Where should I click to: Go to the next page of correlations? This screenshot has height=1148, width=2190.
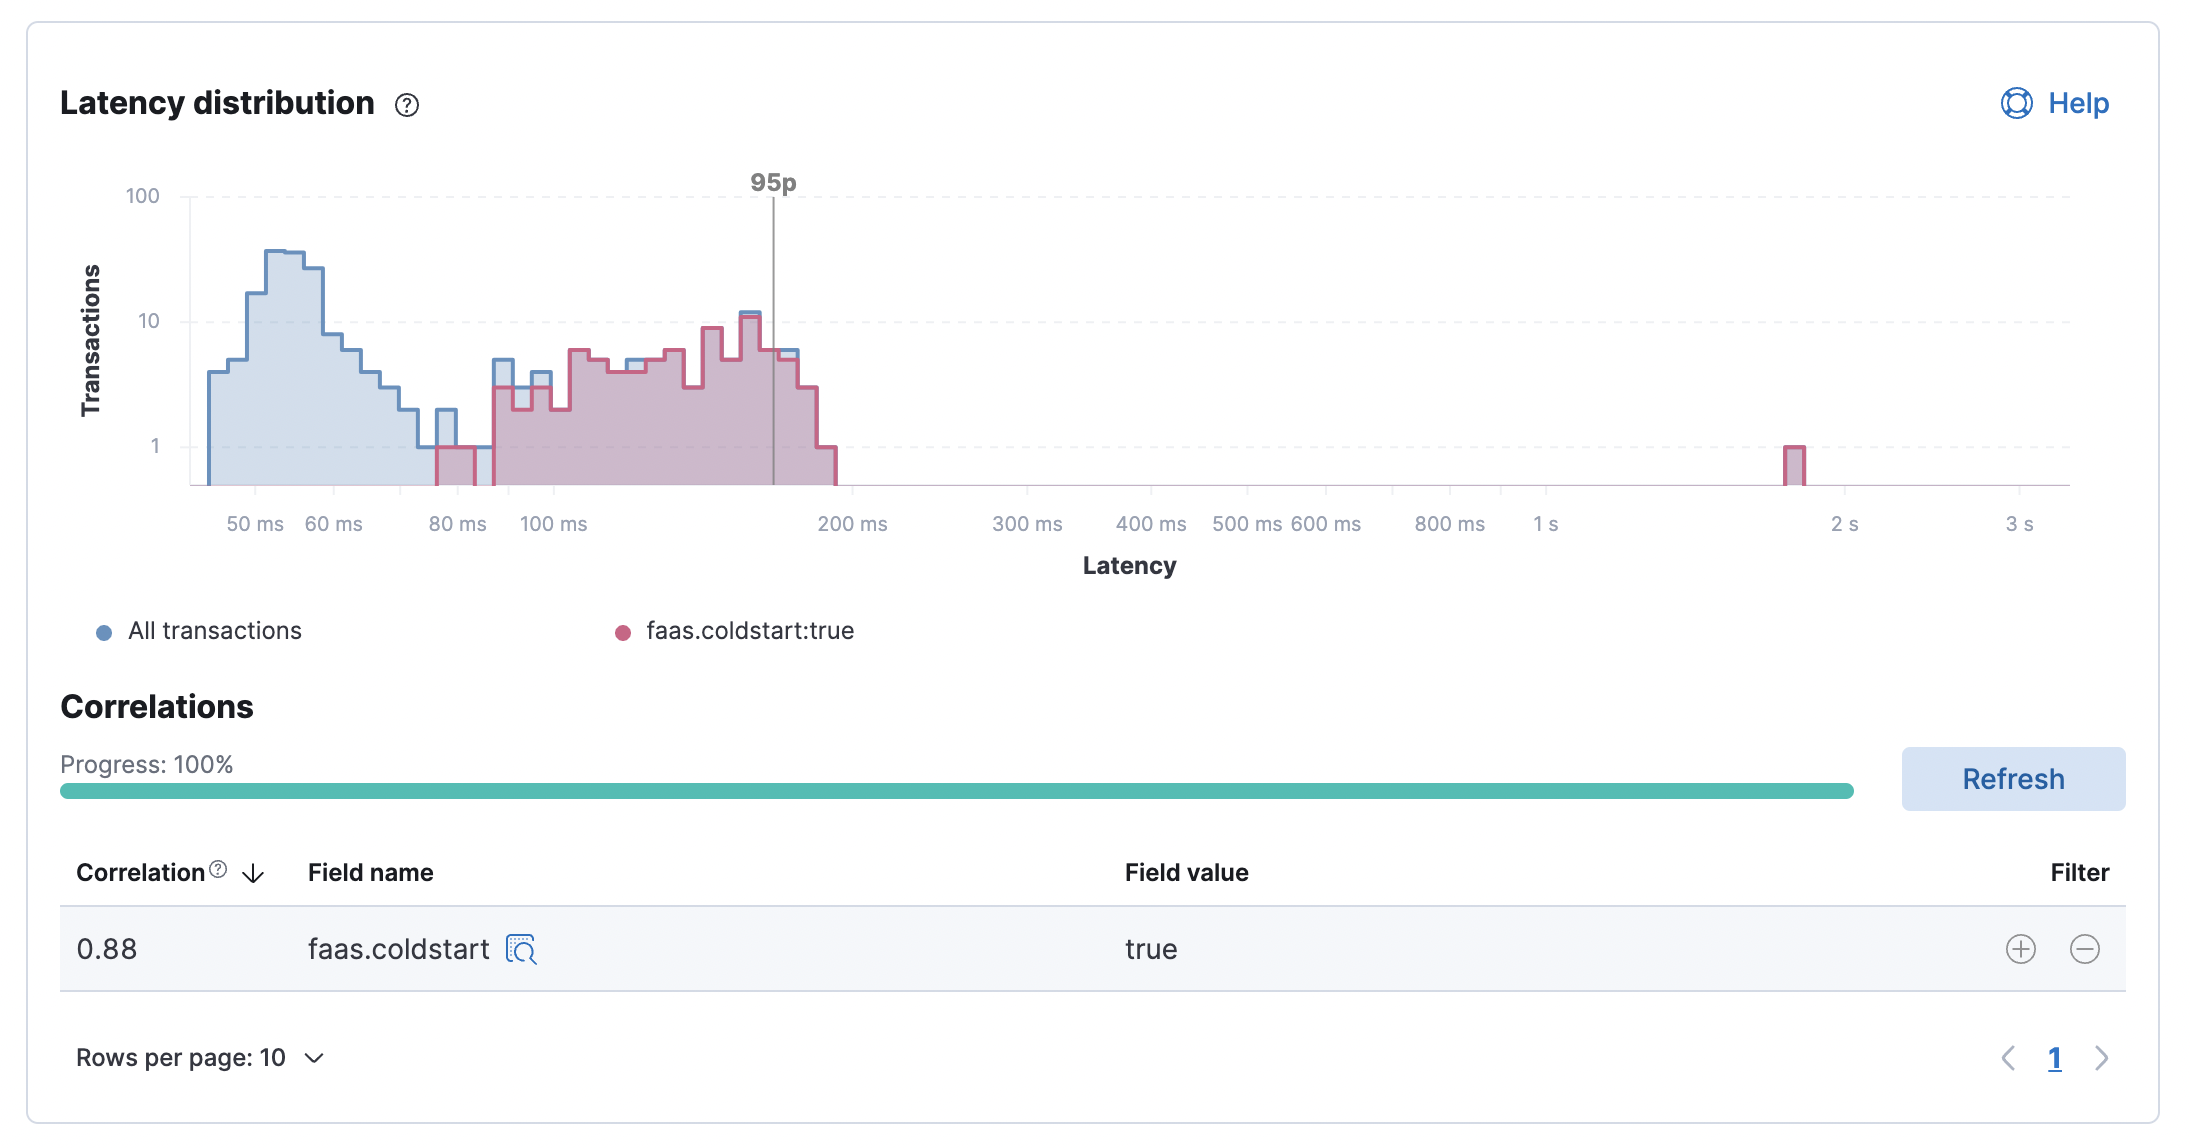pos(2101,1057)
